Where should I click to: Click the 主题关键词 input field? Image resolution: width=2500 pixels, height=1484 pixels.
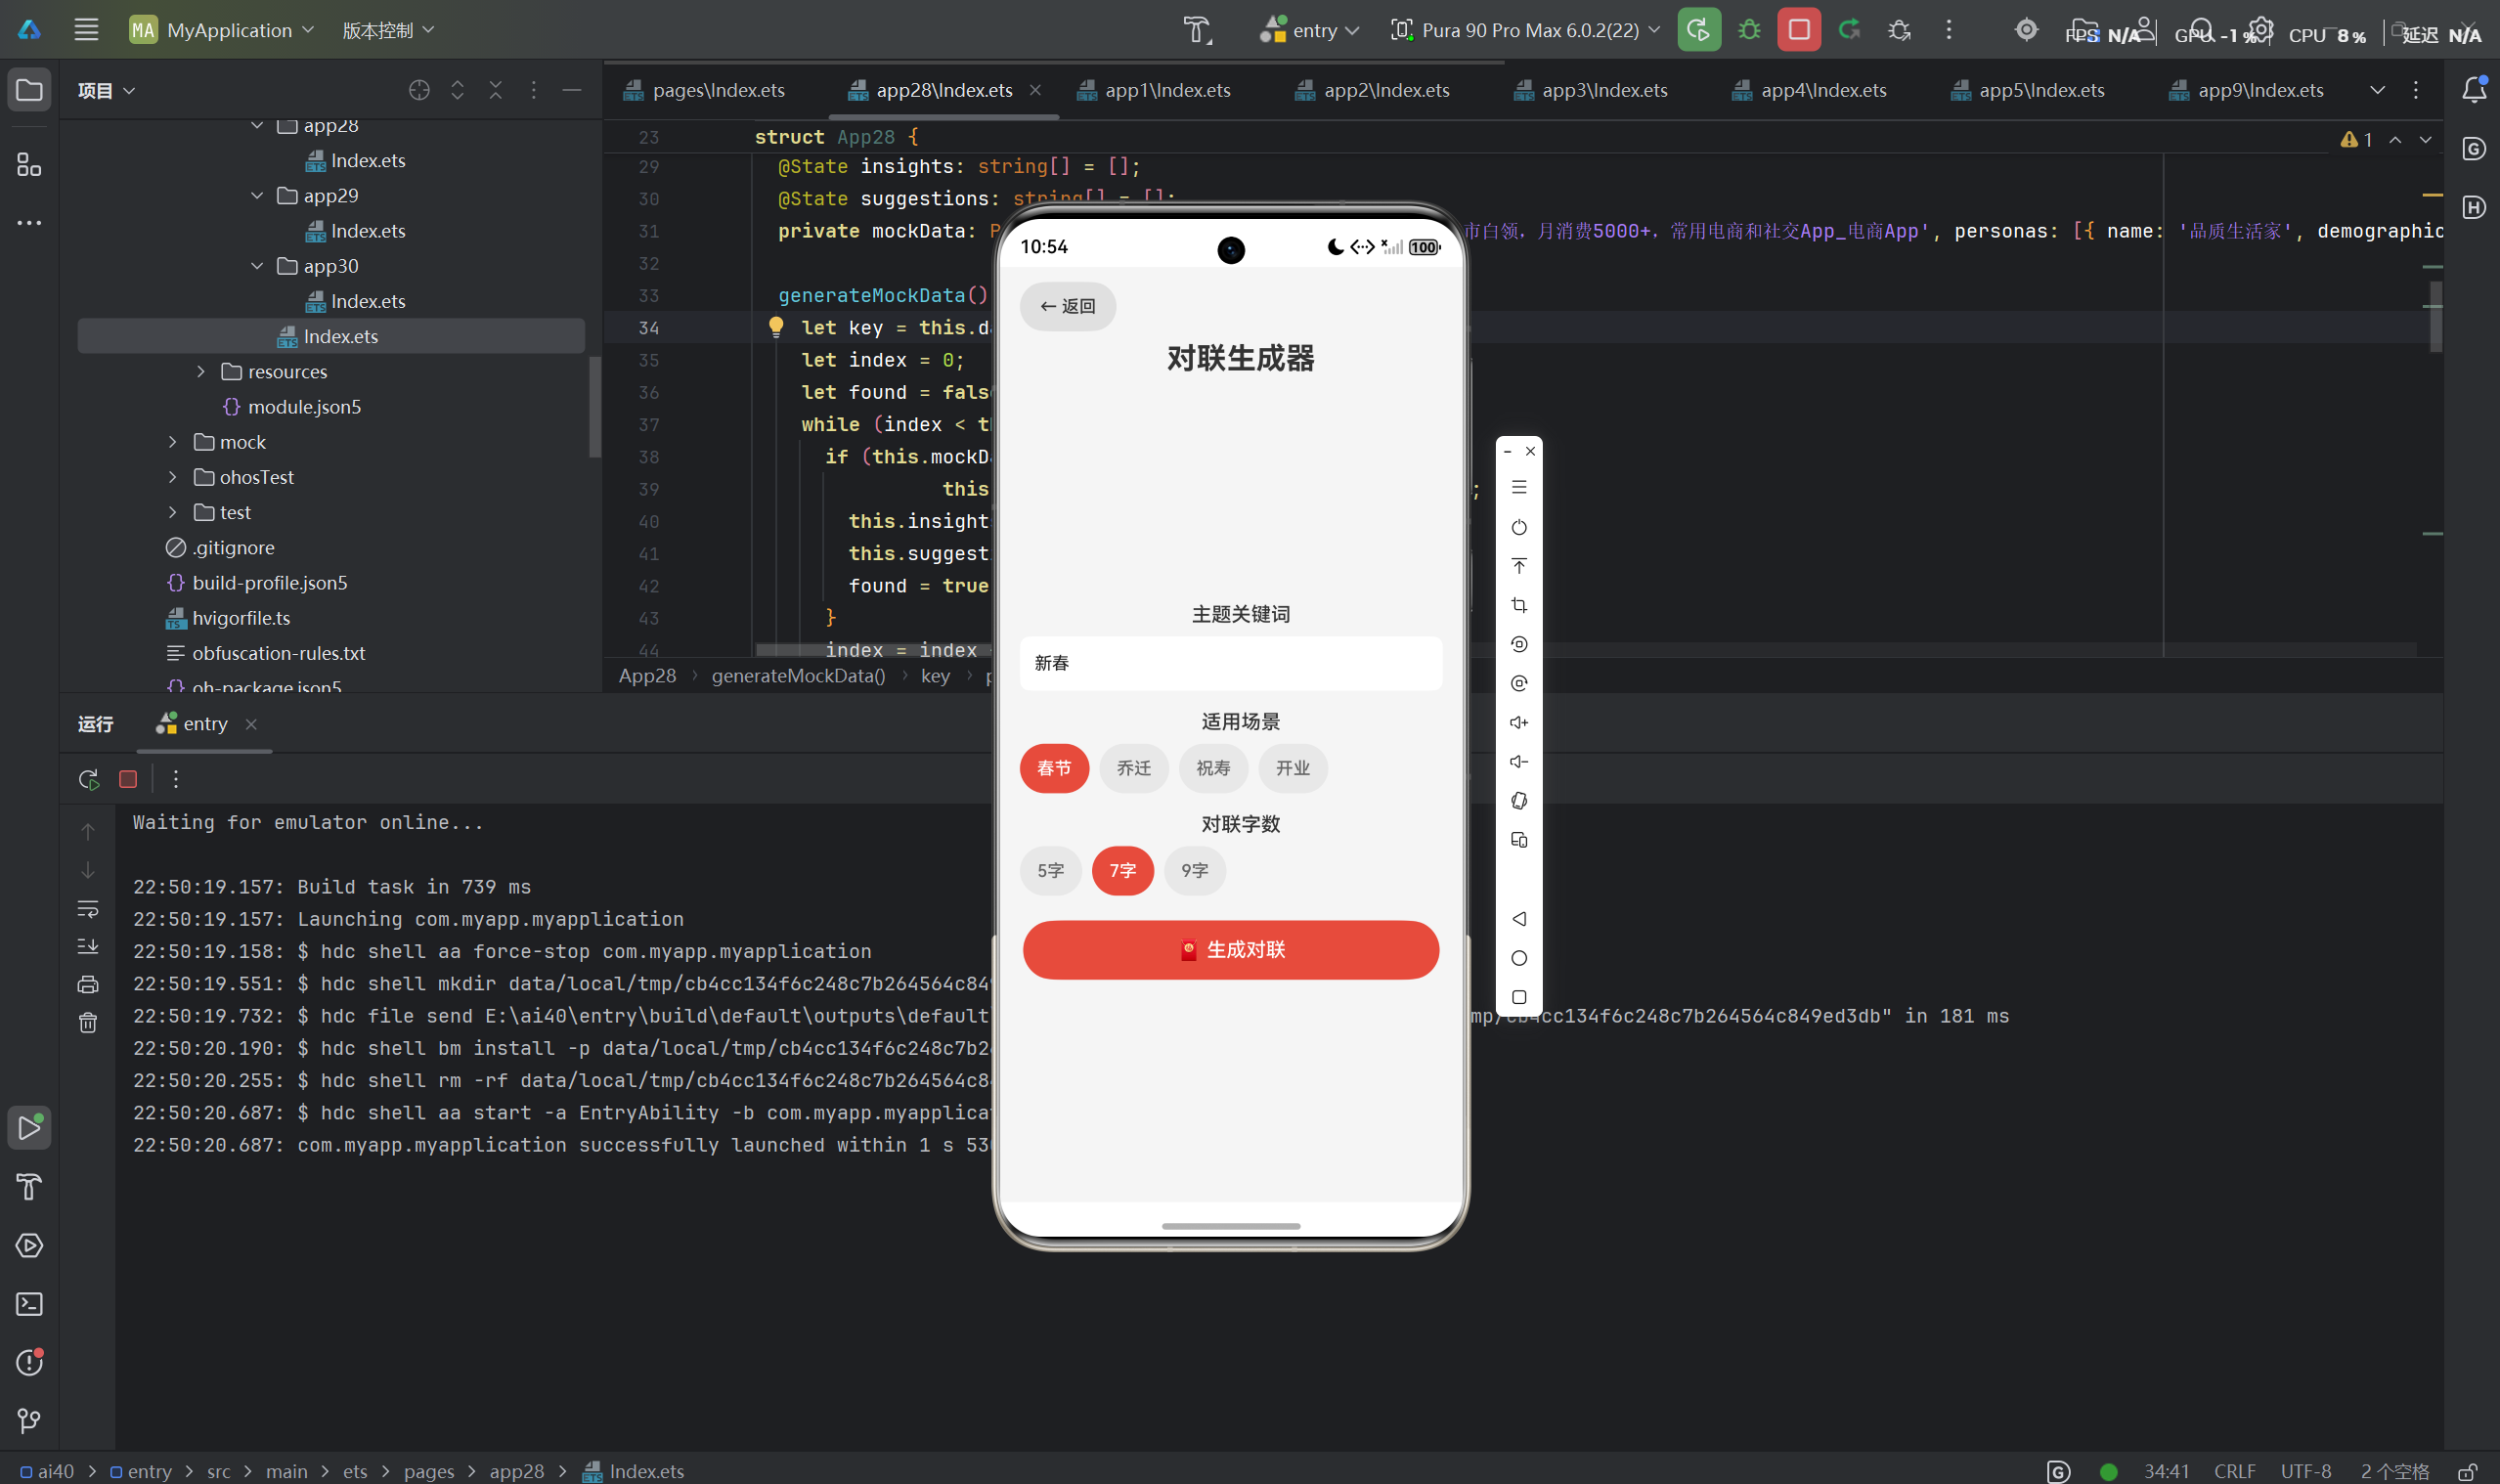(1231, 663)
